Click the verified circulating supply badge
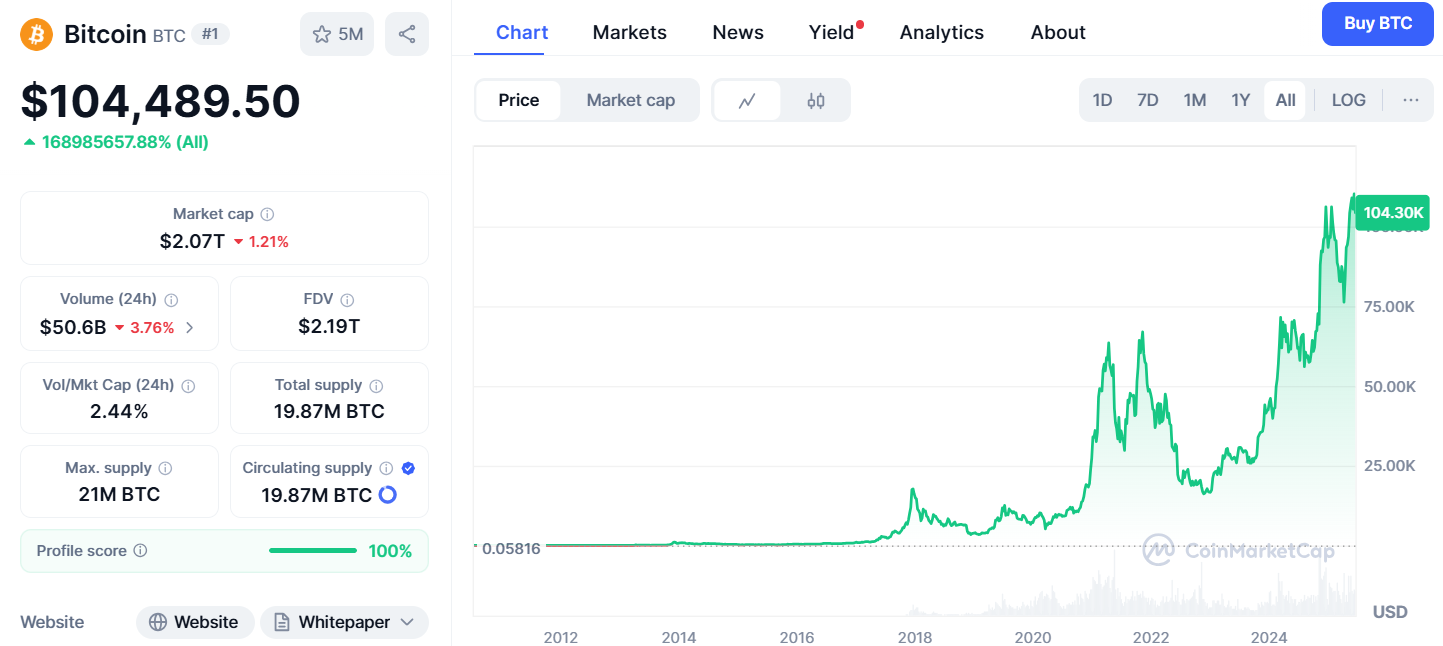 pos(408,468)
